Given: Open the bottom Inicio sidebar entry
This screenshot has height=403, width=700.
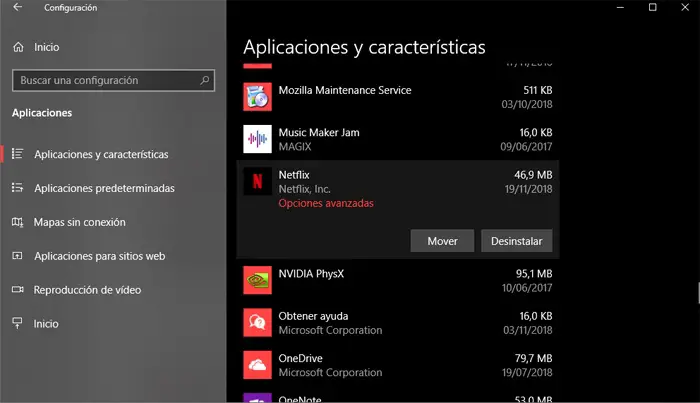Looking at the screenshot, I should 46,324.
